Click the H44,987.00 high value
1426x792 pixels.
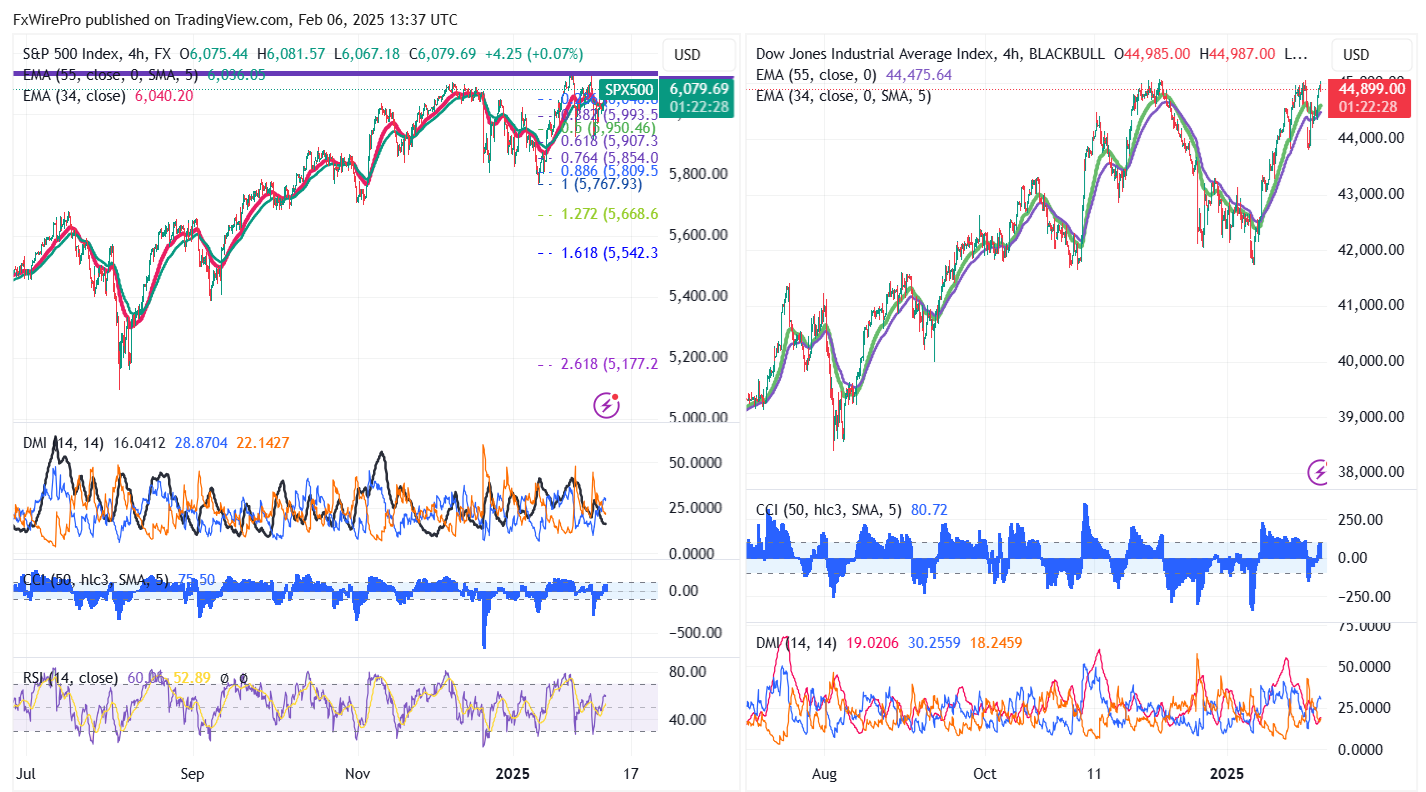click(1237, 54)
